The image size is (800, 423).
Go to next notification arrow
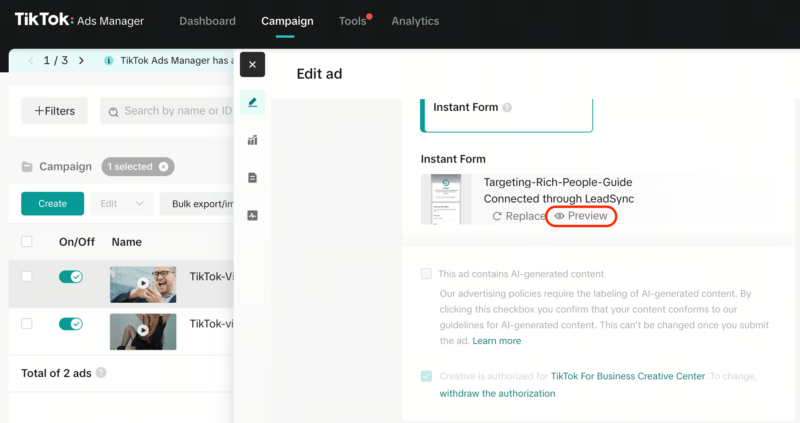pyautogui.click(x=81, y=61)
